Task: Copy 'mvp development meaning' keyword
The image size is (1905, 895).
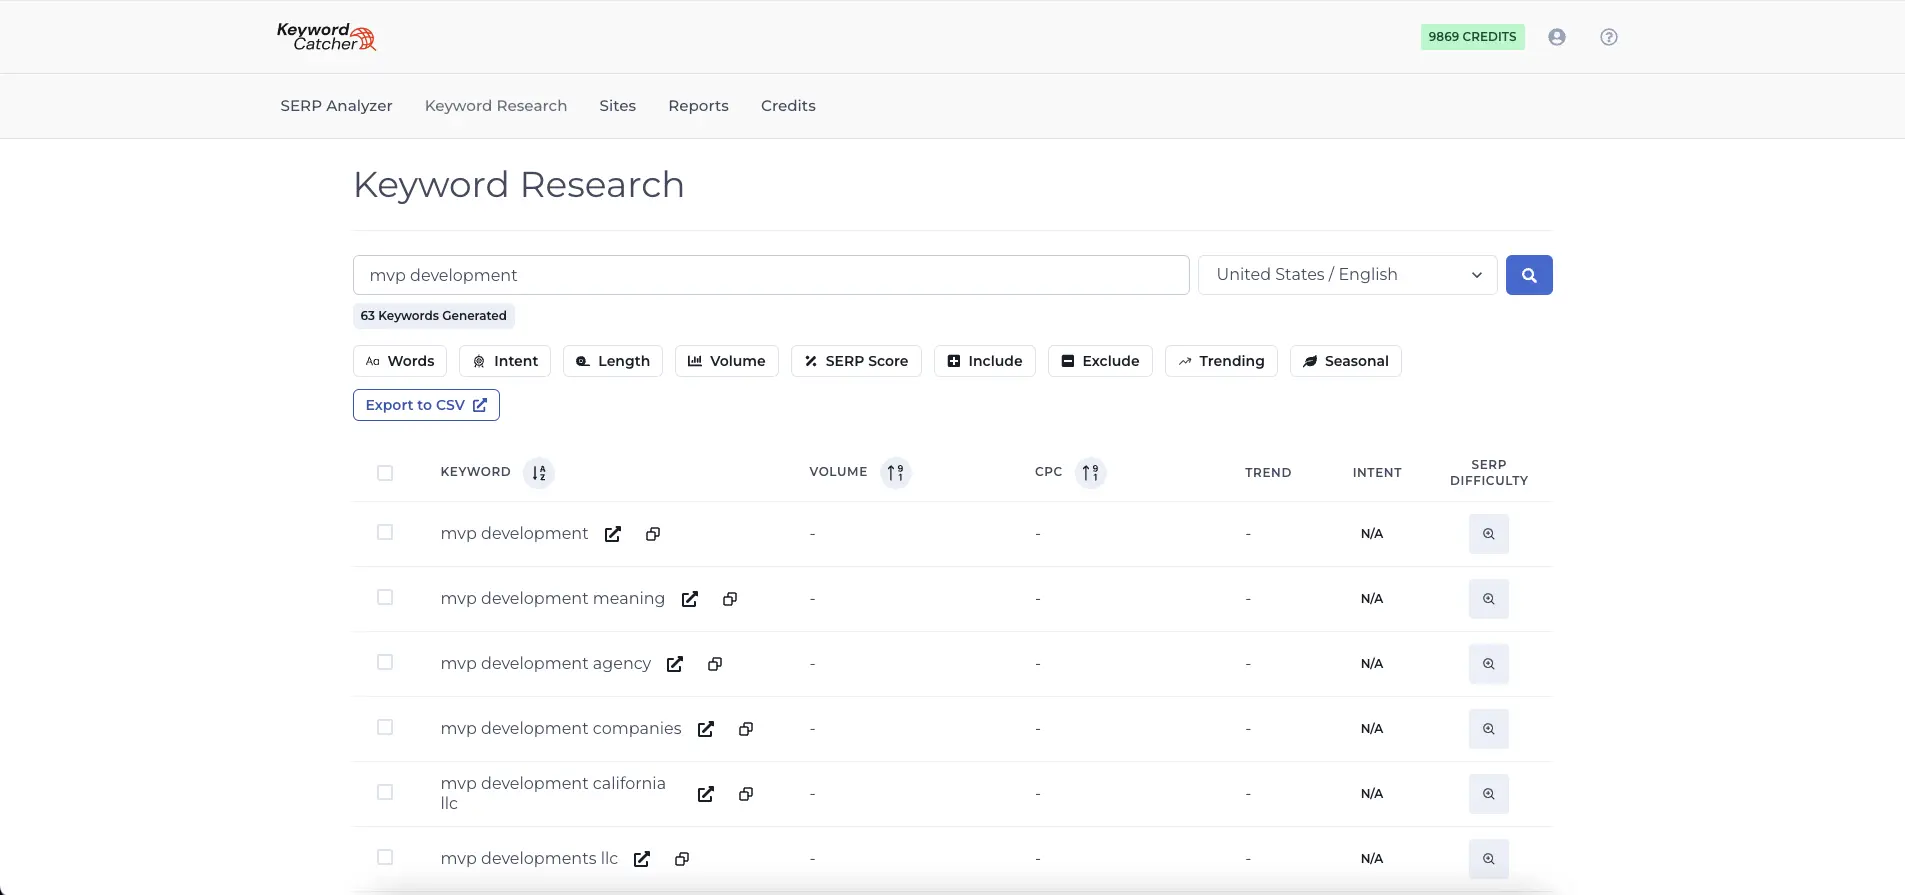Action: (x=730, y=599)
